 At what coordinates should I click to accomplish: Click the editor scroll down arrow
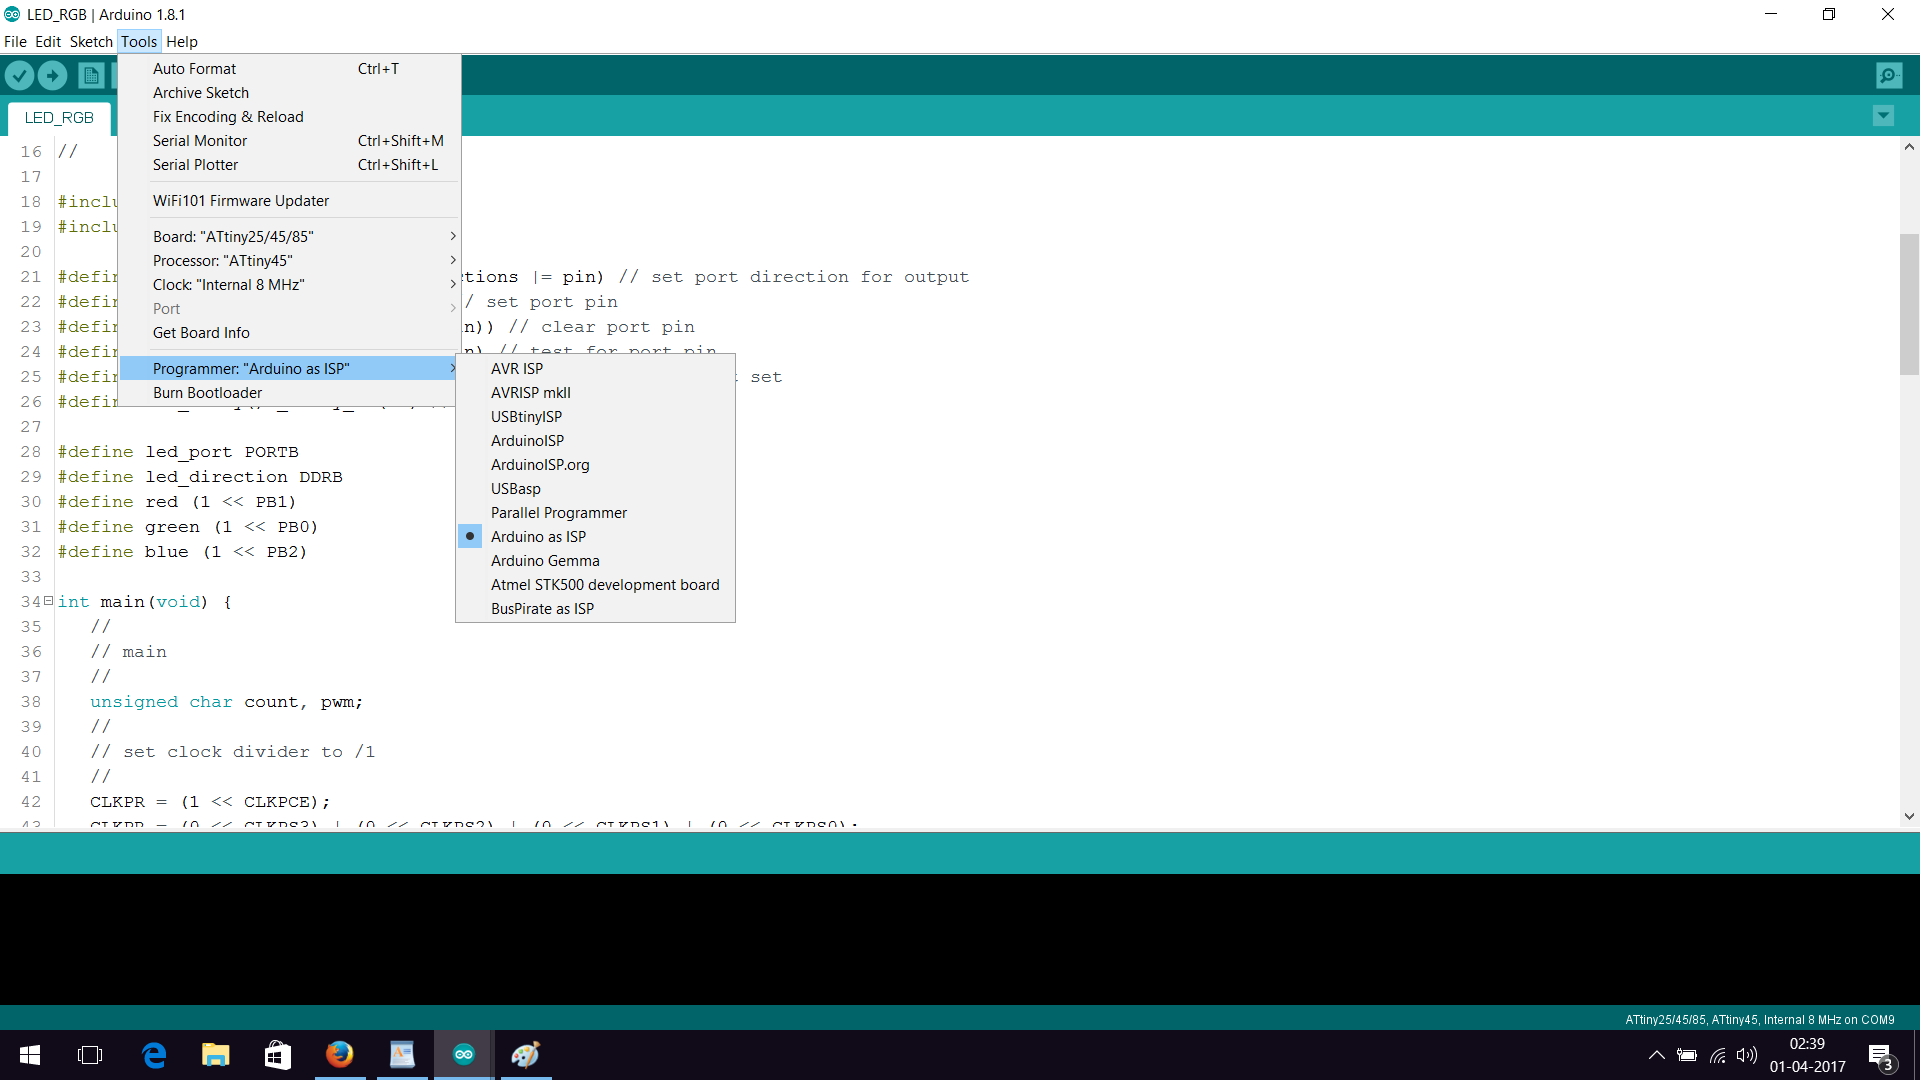pos(1909,816)
